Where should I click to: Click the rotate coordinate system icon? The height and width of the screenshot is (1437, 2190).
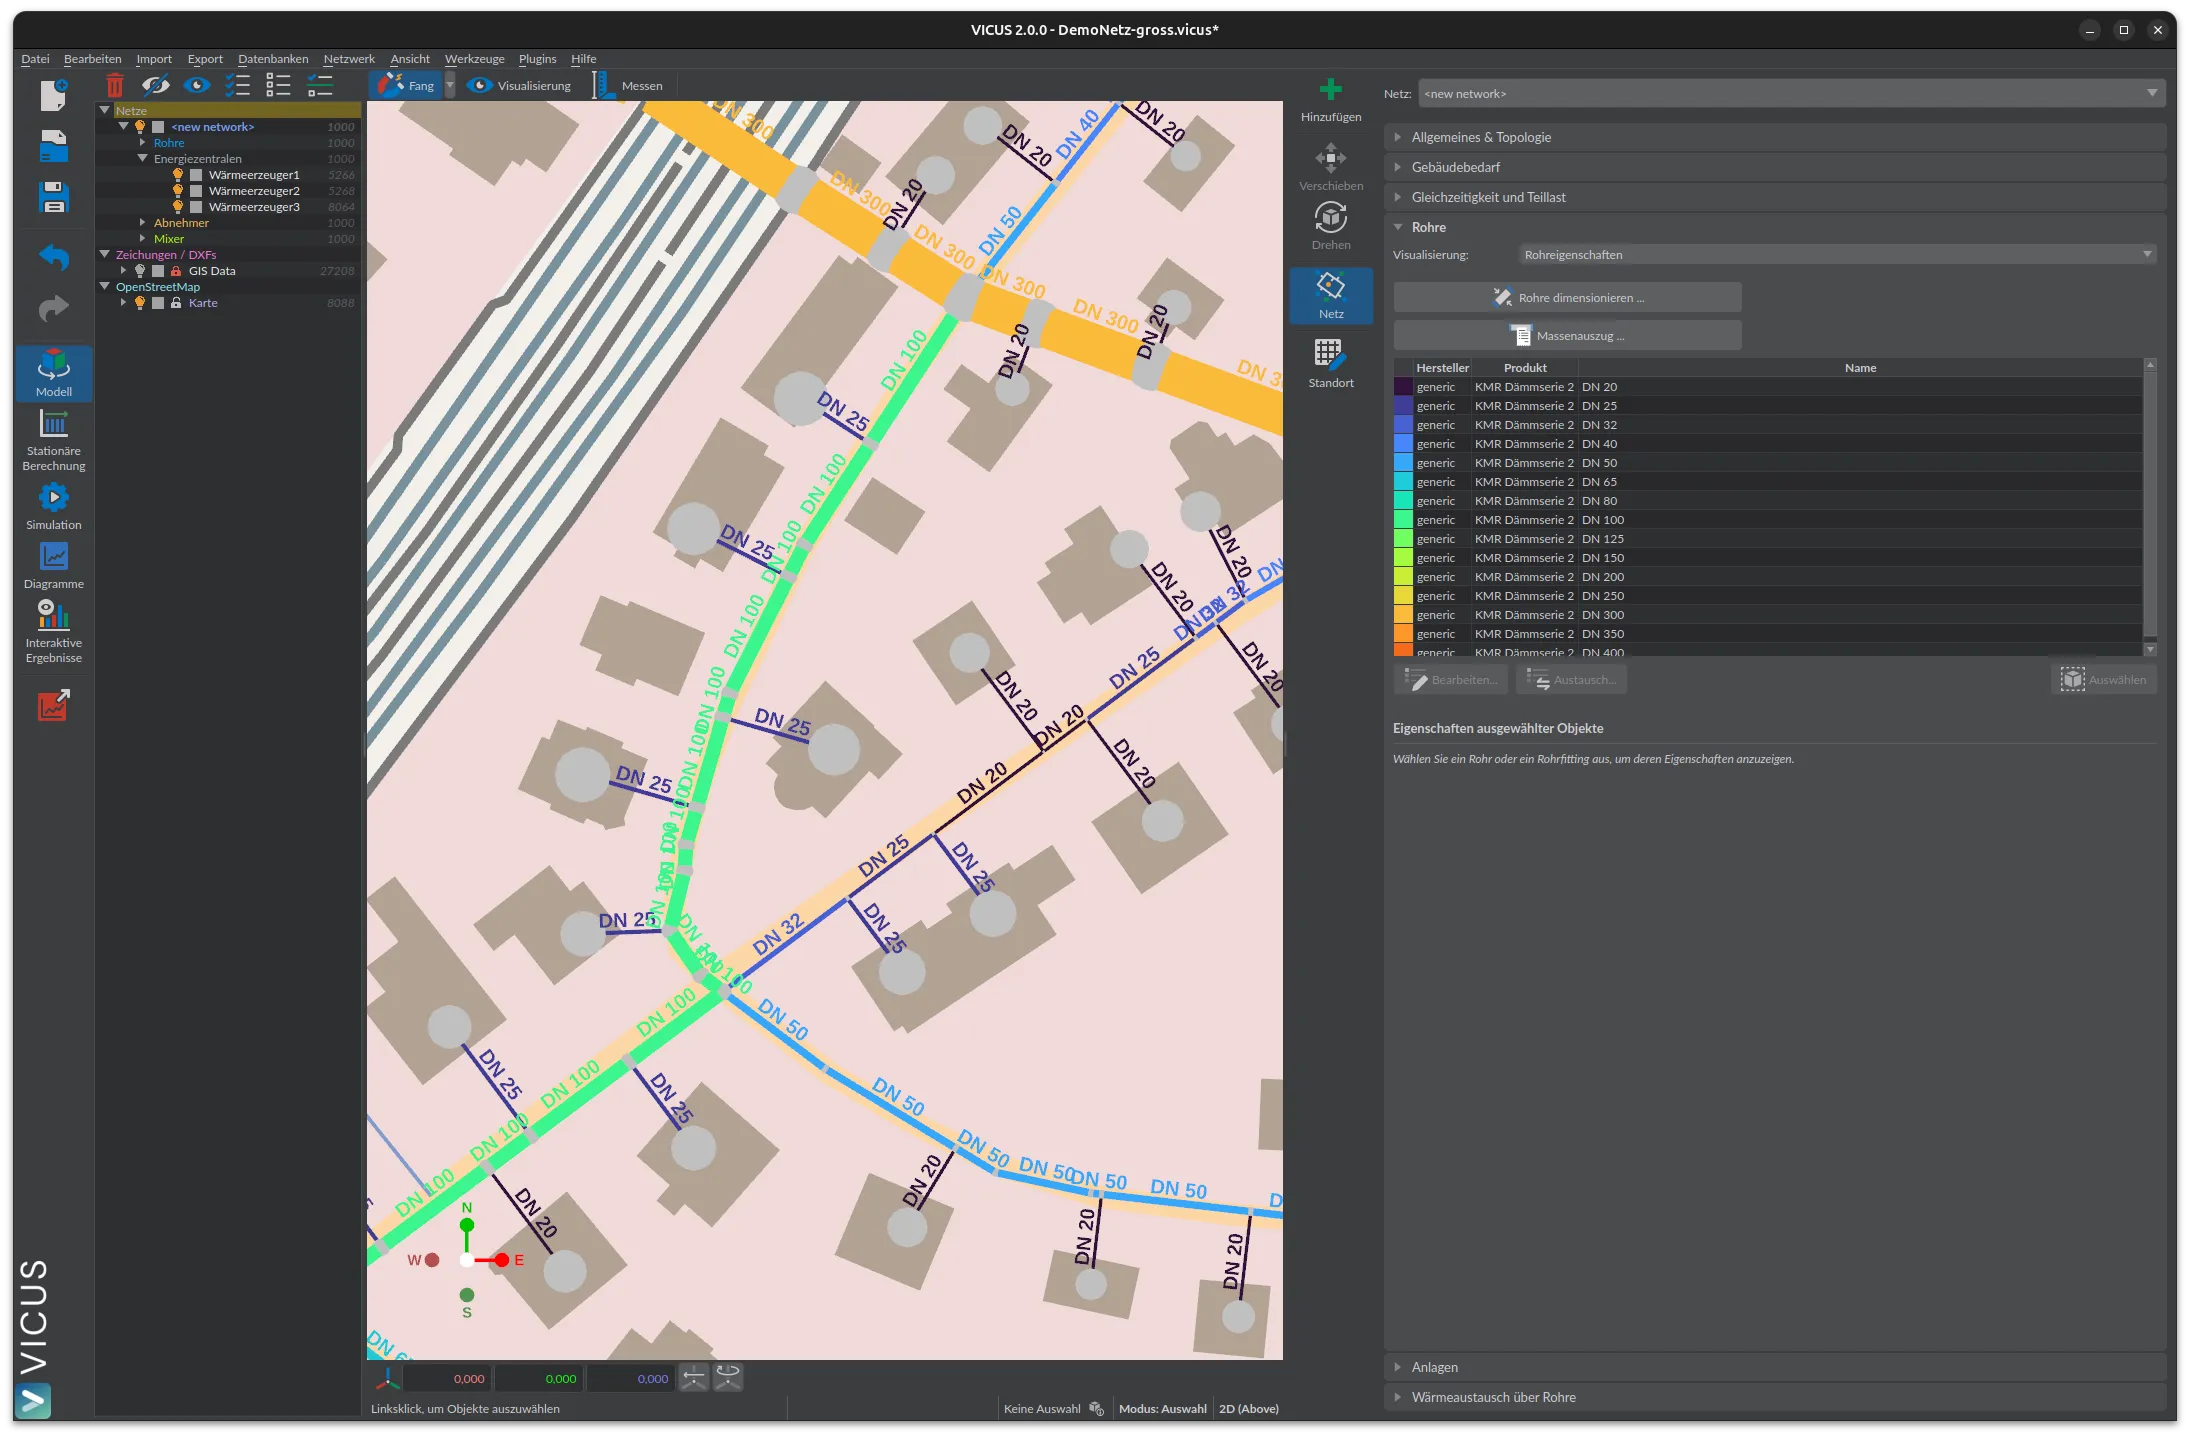click(728, 1379)
